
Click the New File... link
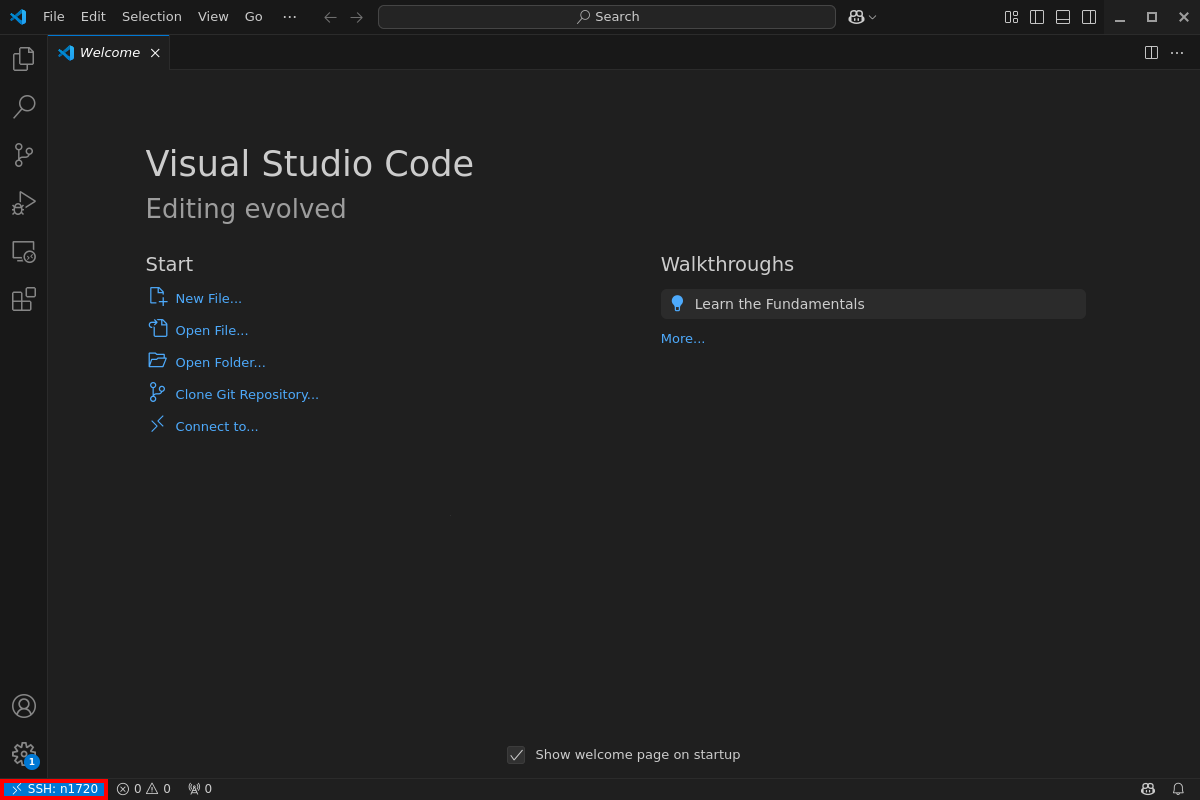(209, 298)
